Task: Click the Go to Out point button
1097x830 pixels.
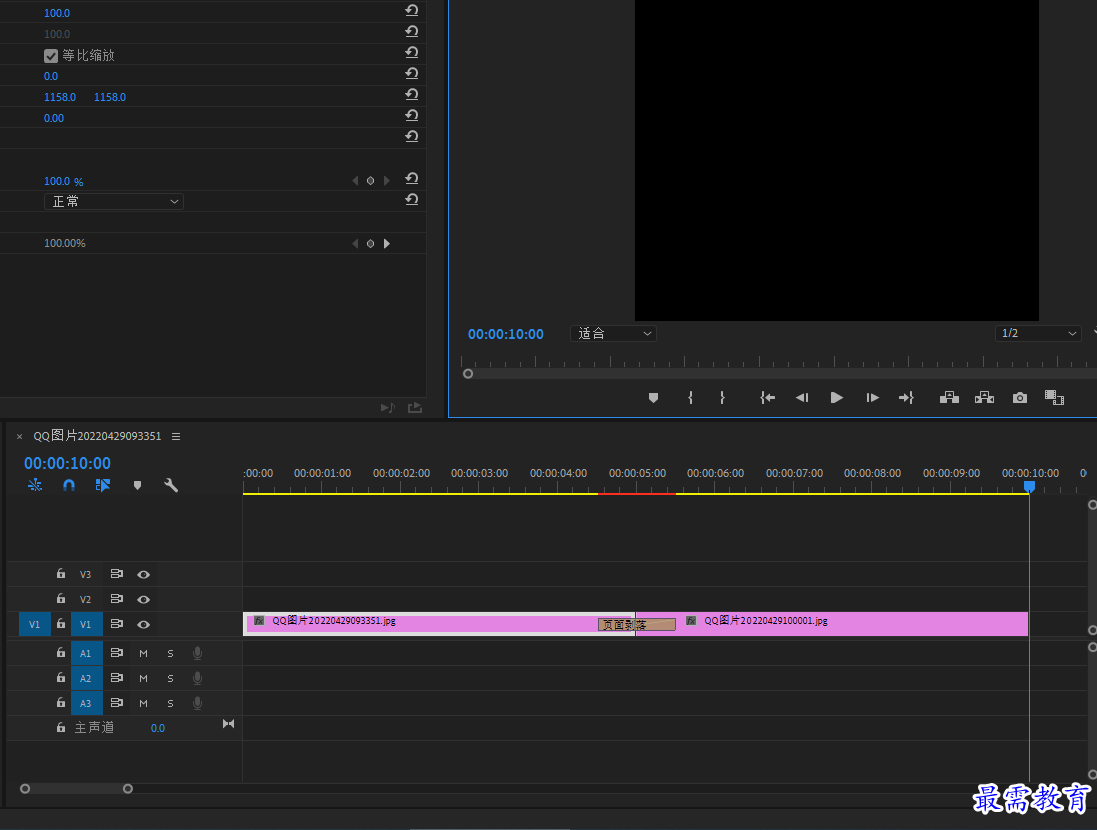Action: pyautogui.click(x=906, y=398)
